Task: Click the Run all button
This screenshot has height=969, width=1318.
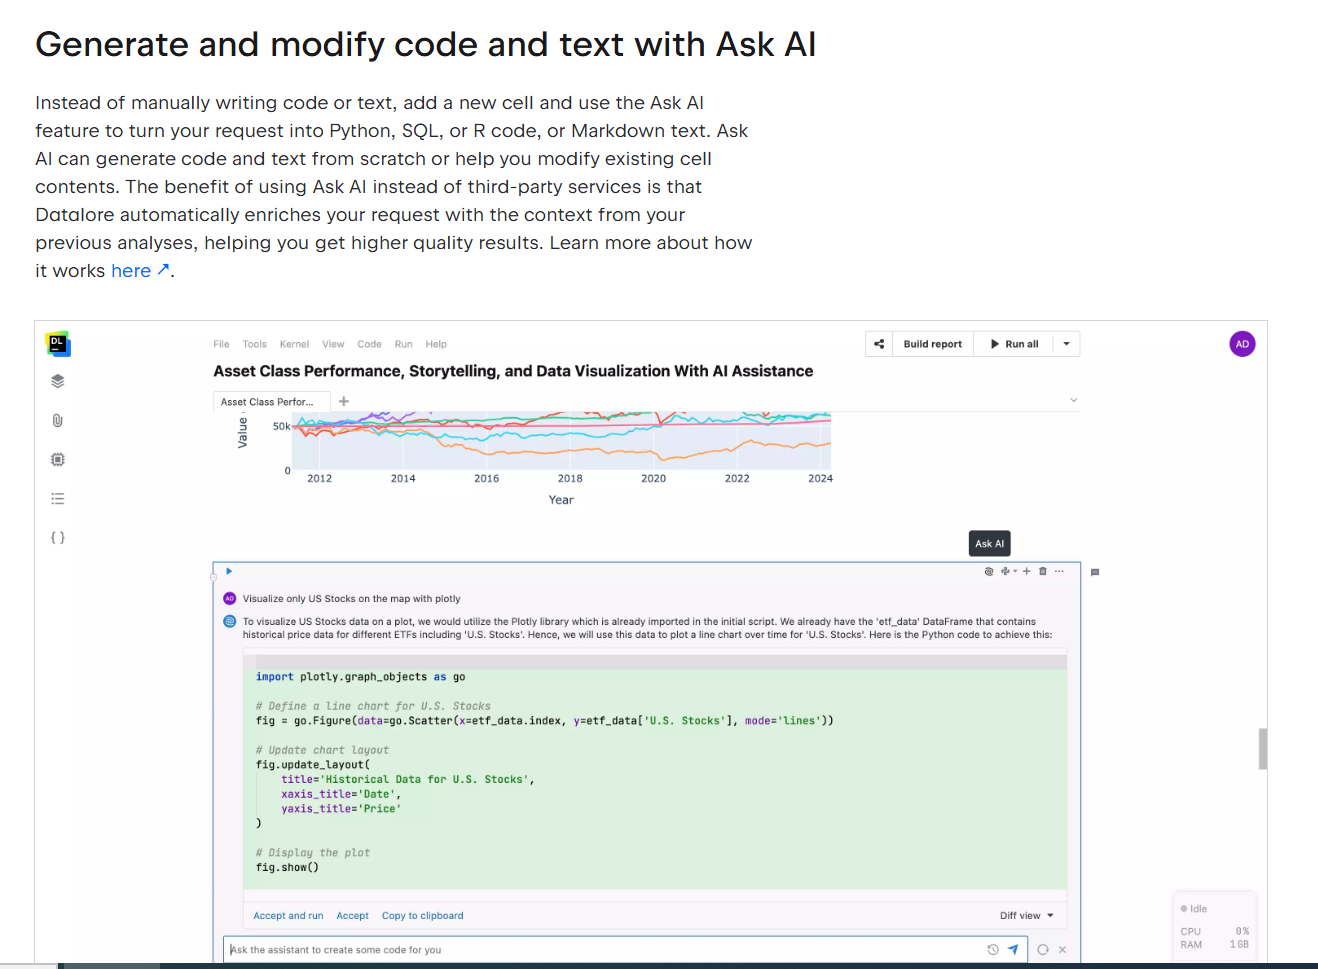Action: coord(1014,344)
